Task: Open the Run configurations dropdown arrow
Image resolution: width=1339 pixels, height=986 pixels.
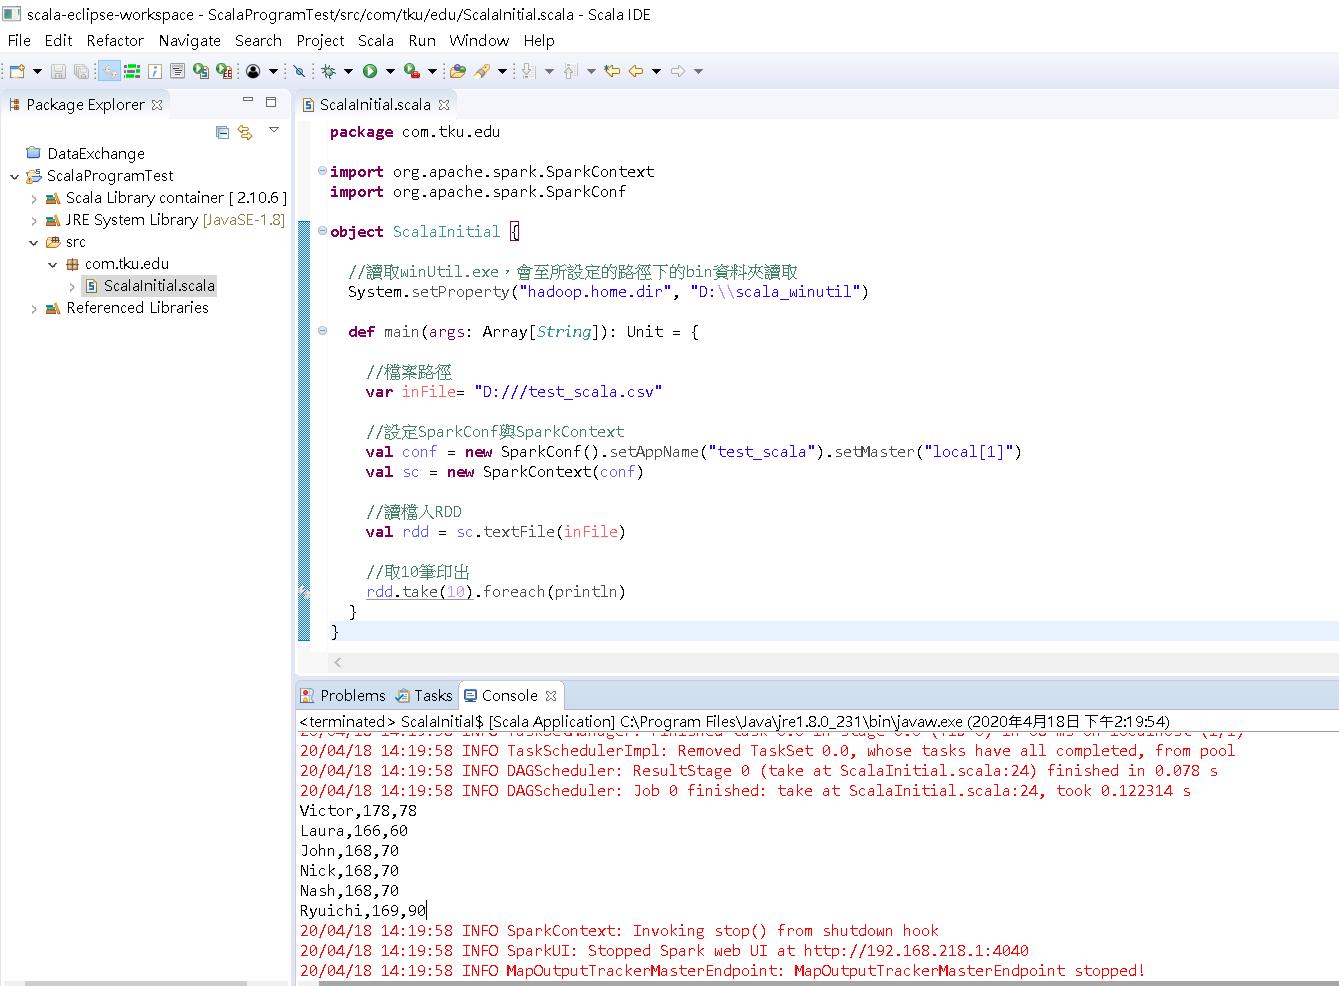Action: pos(390,71)
